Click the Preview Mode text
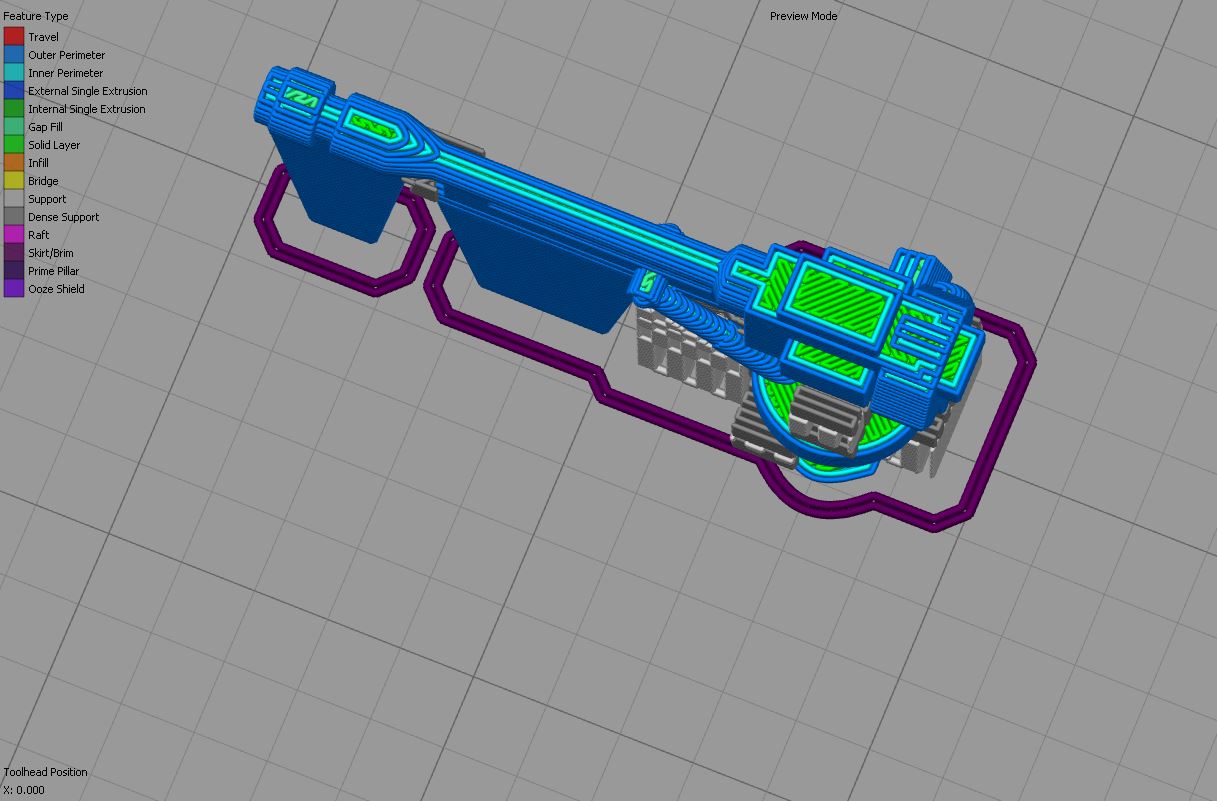 coord(804,16)
